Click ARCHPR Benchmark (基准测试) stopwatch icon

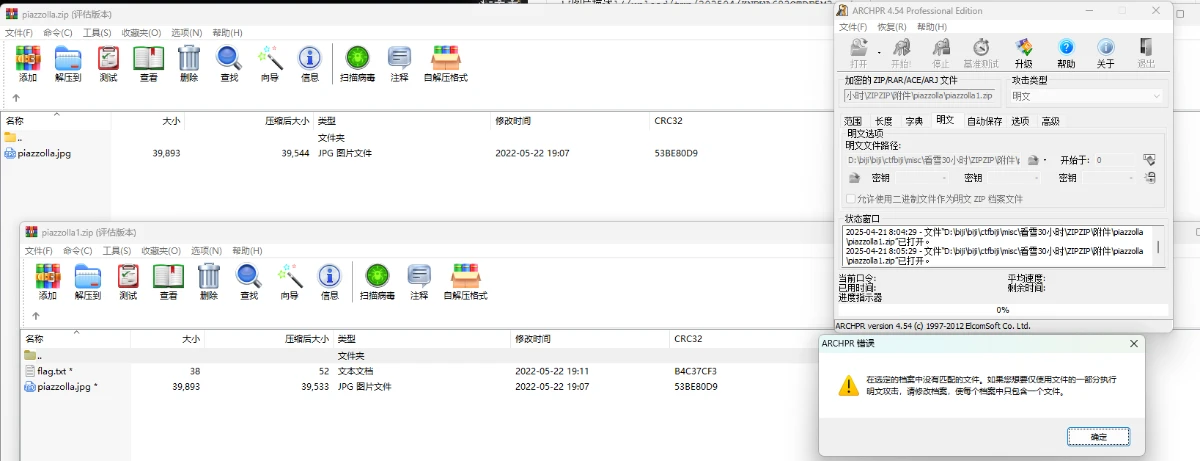point(982,47)
